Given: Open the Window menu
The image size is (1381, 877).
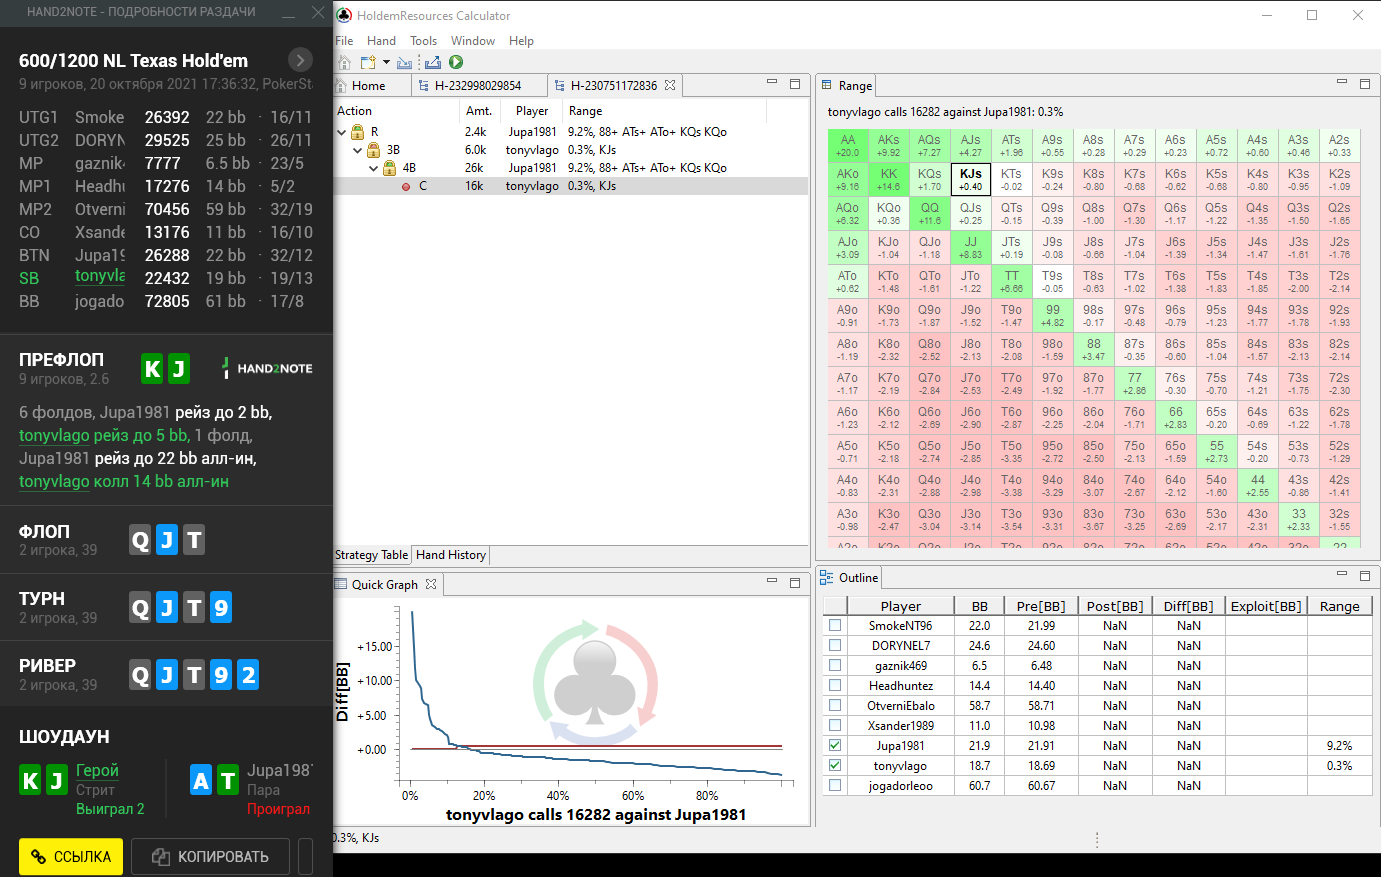Looking at the screenshot, I should (x=473, y=41).
